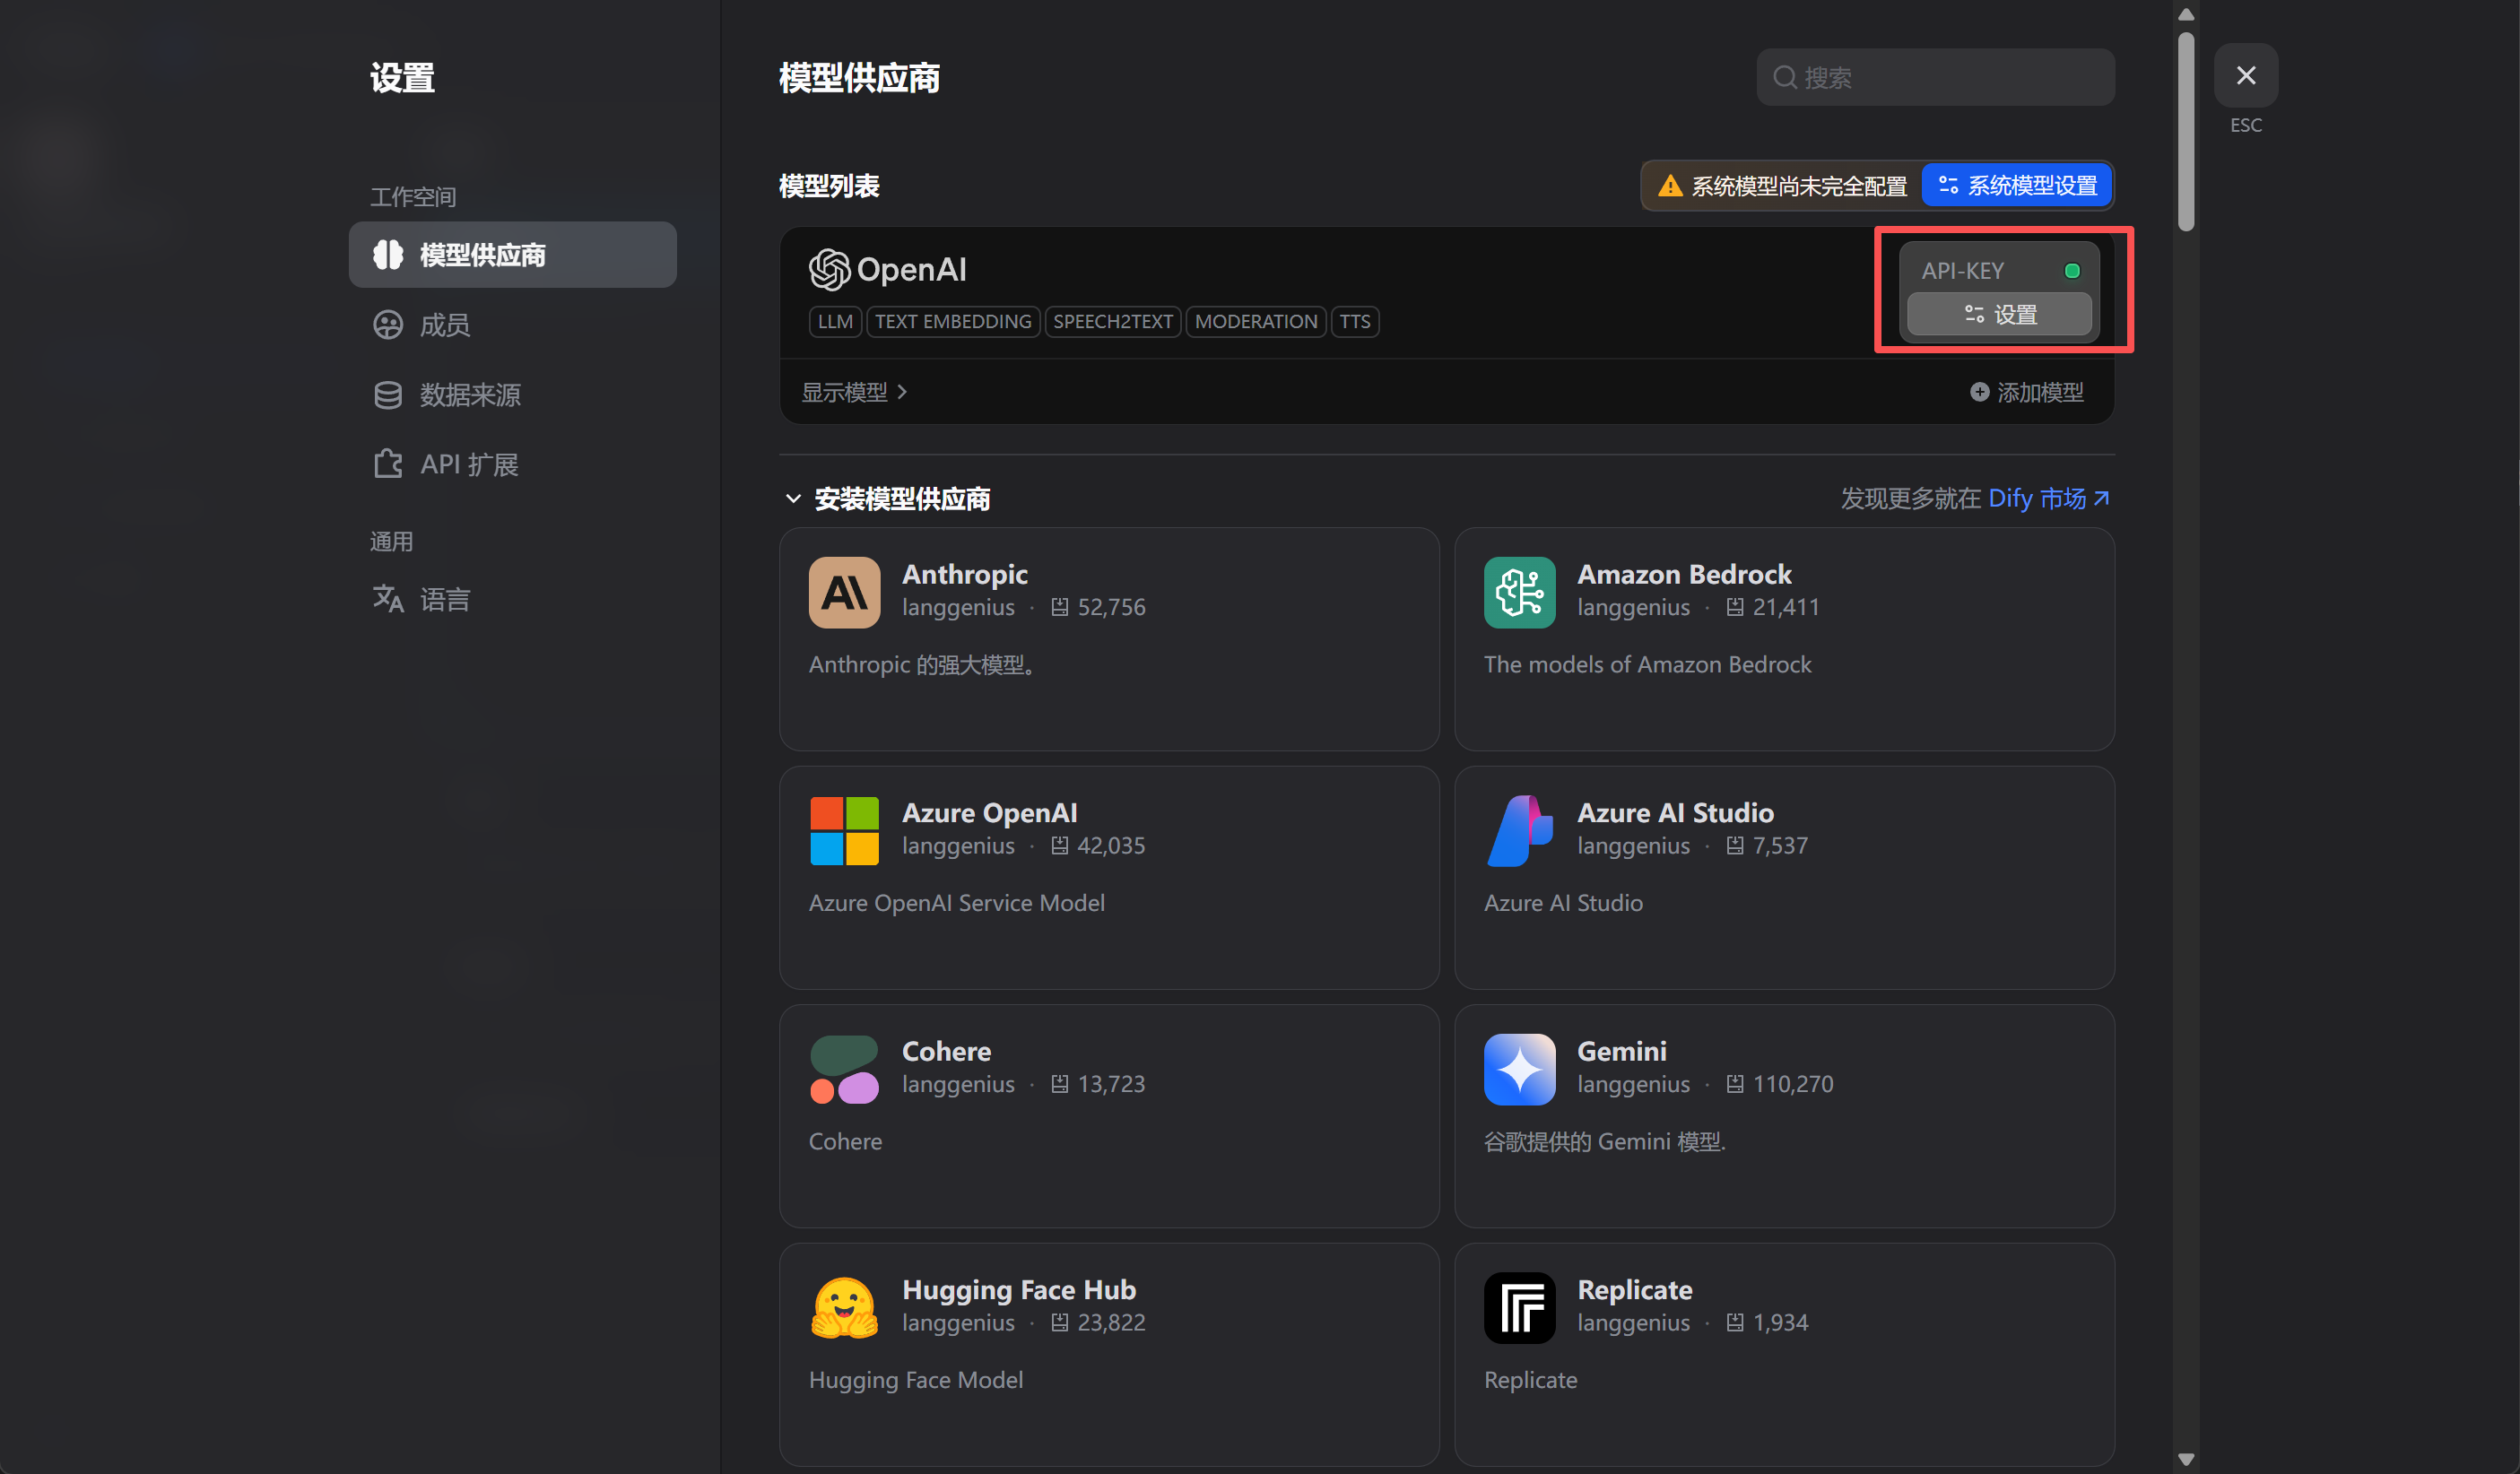Viewport: 2520px width, 1474px height.
Task: Open the Anthropic provider card title
Action: [964, 574]
